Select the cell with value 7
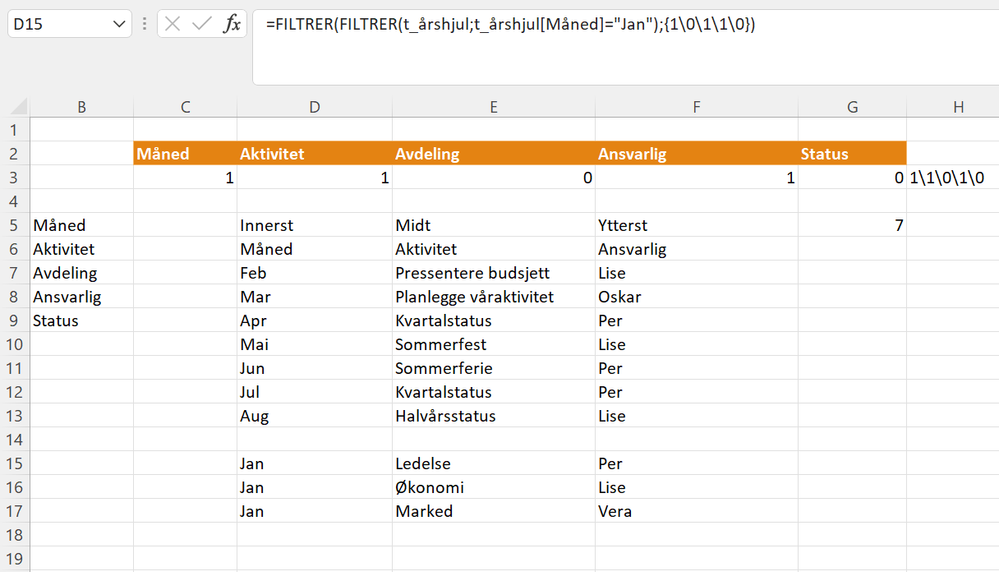Image resolution: width=999 pixels, height=572 pixels. click(x=851, y=226)
